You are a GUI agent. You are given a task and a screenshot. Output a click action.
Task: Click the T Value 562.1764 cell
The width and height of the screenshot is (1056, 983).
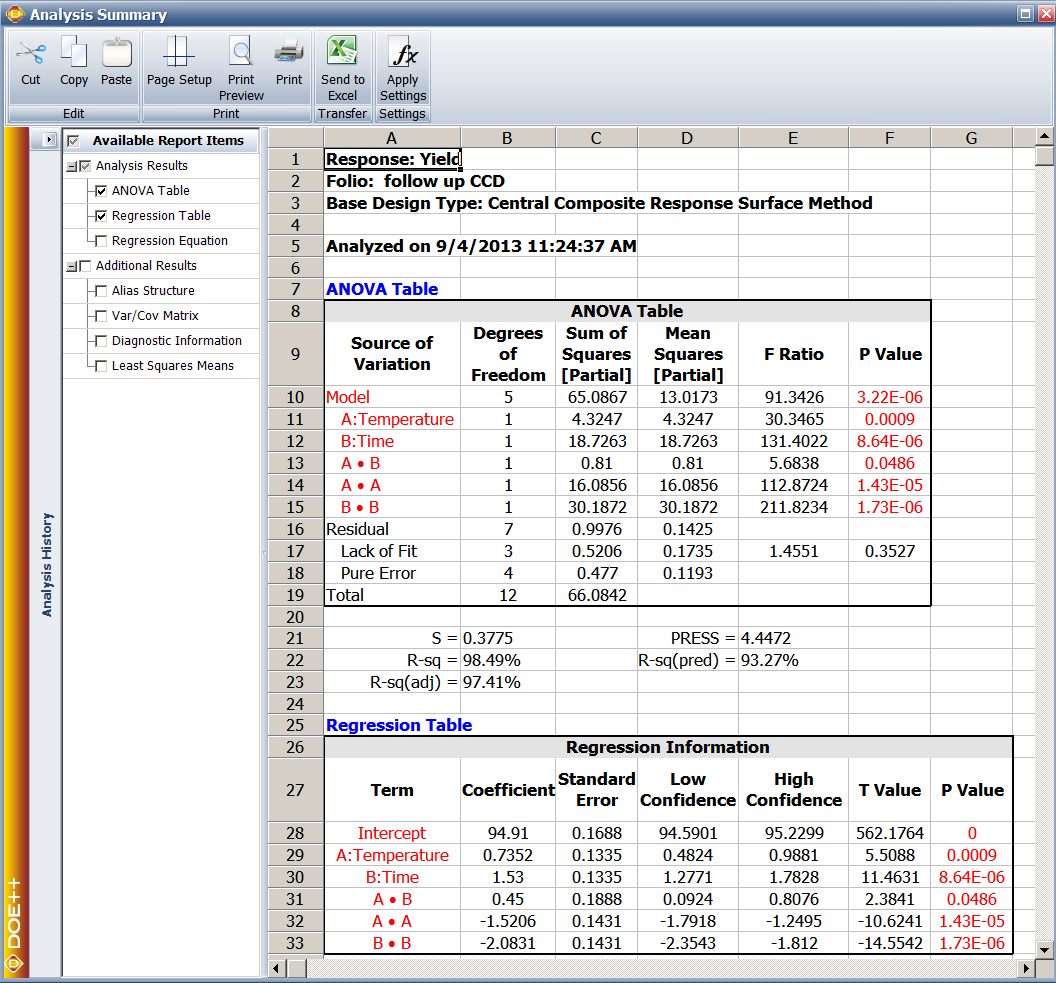coord(890,834)
